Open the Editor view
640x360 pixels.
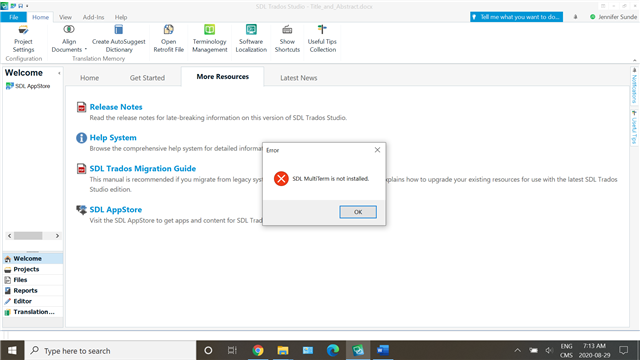33,301
